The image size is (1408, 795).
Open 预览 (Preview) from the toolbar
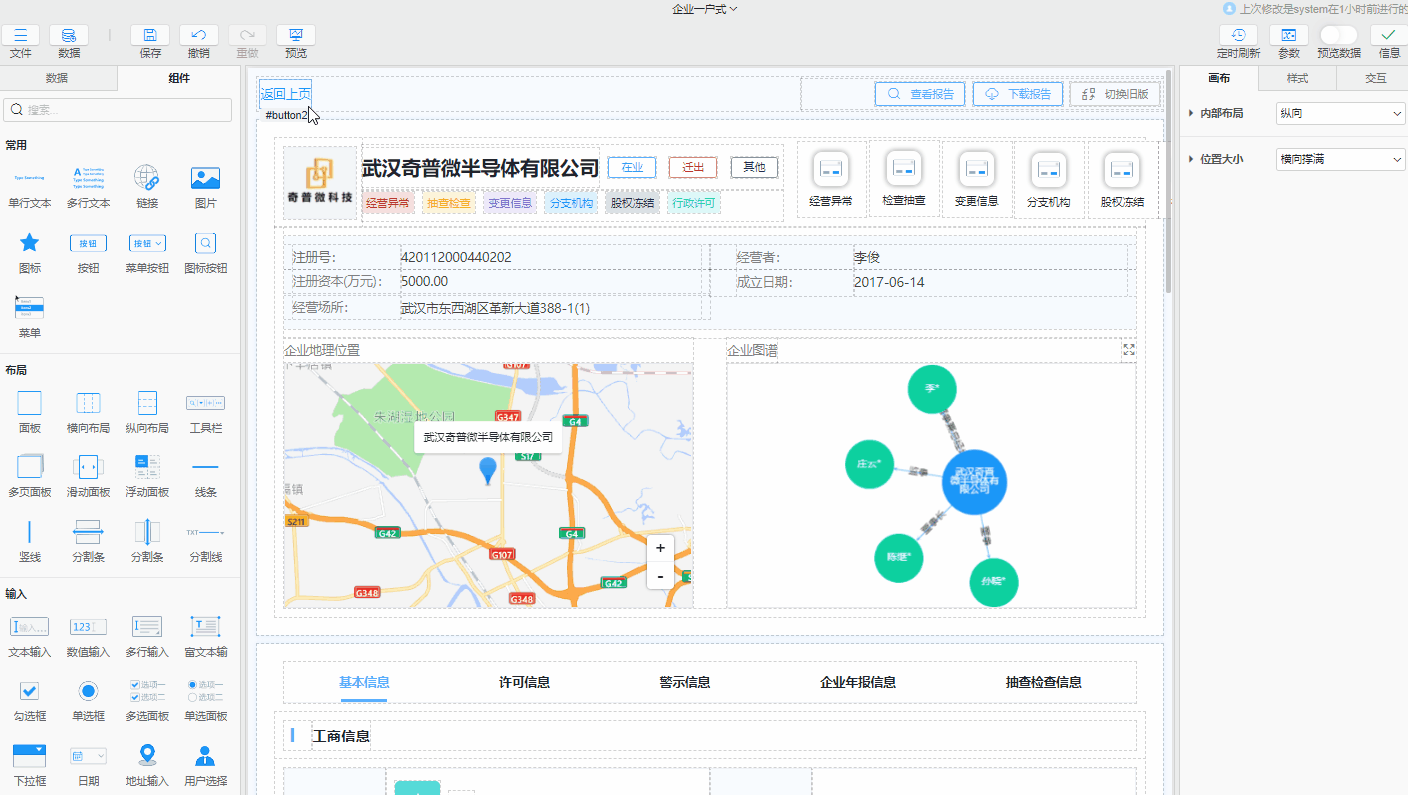[x=296, y=36]
